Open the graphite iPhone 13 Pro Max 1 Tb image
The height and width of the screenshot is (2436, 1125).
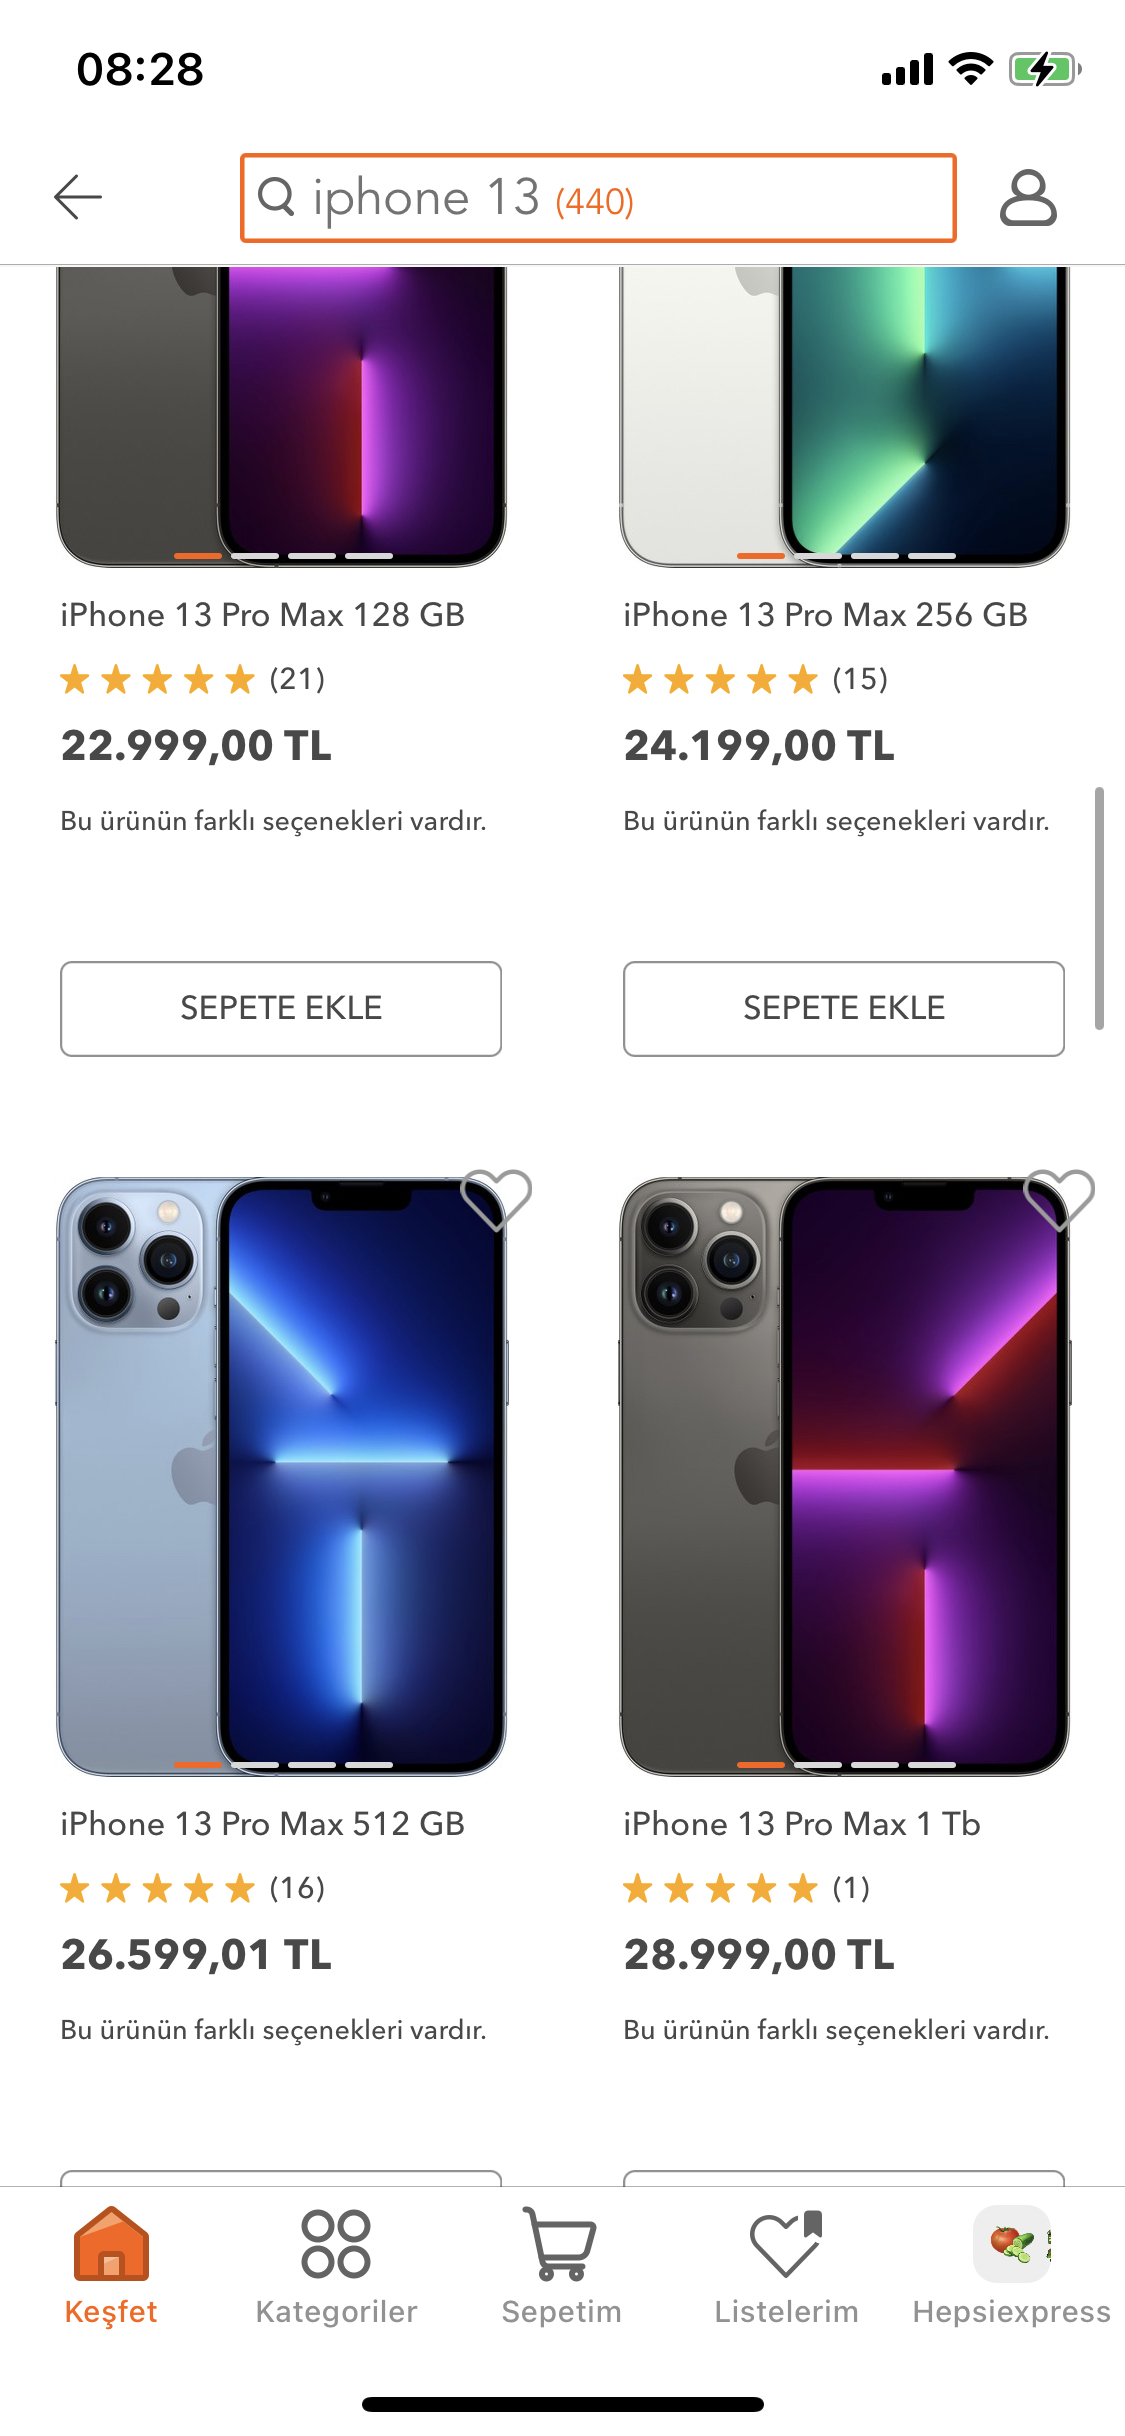(844, 1476)
